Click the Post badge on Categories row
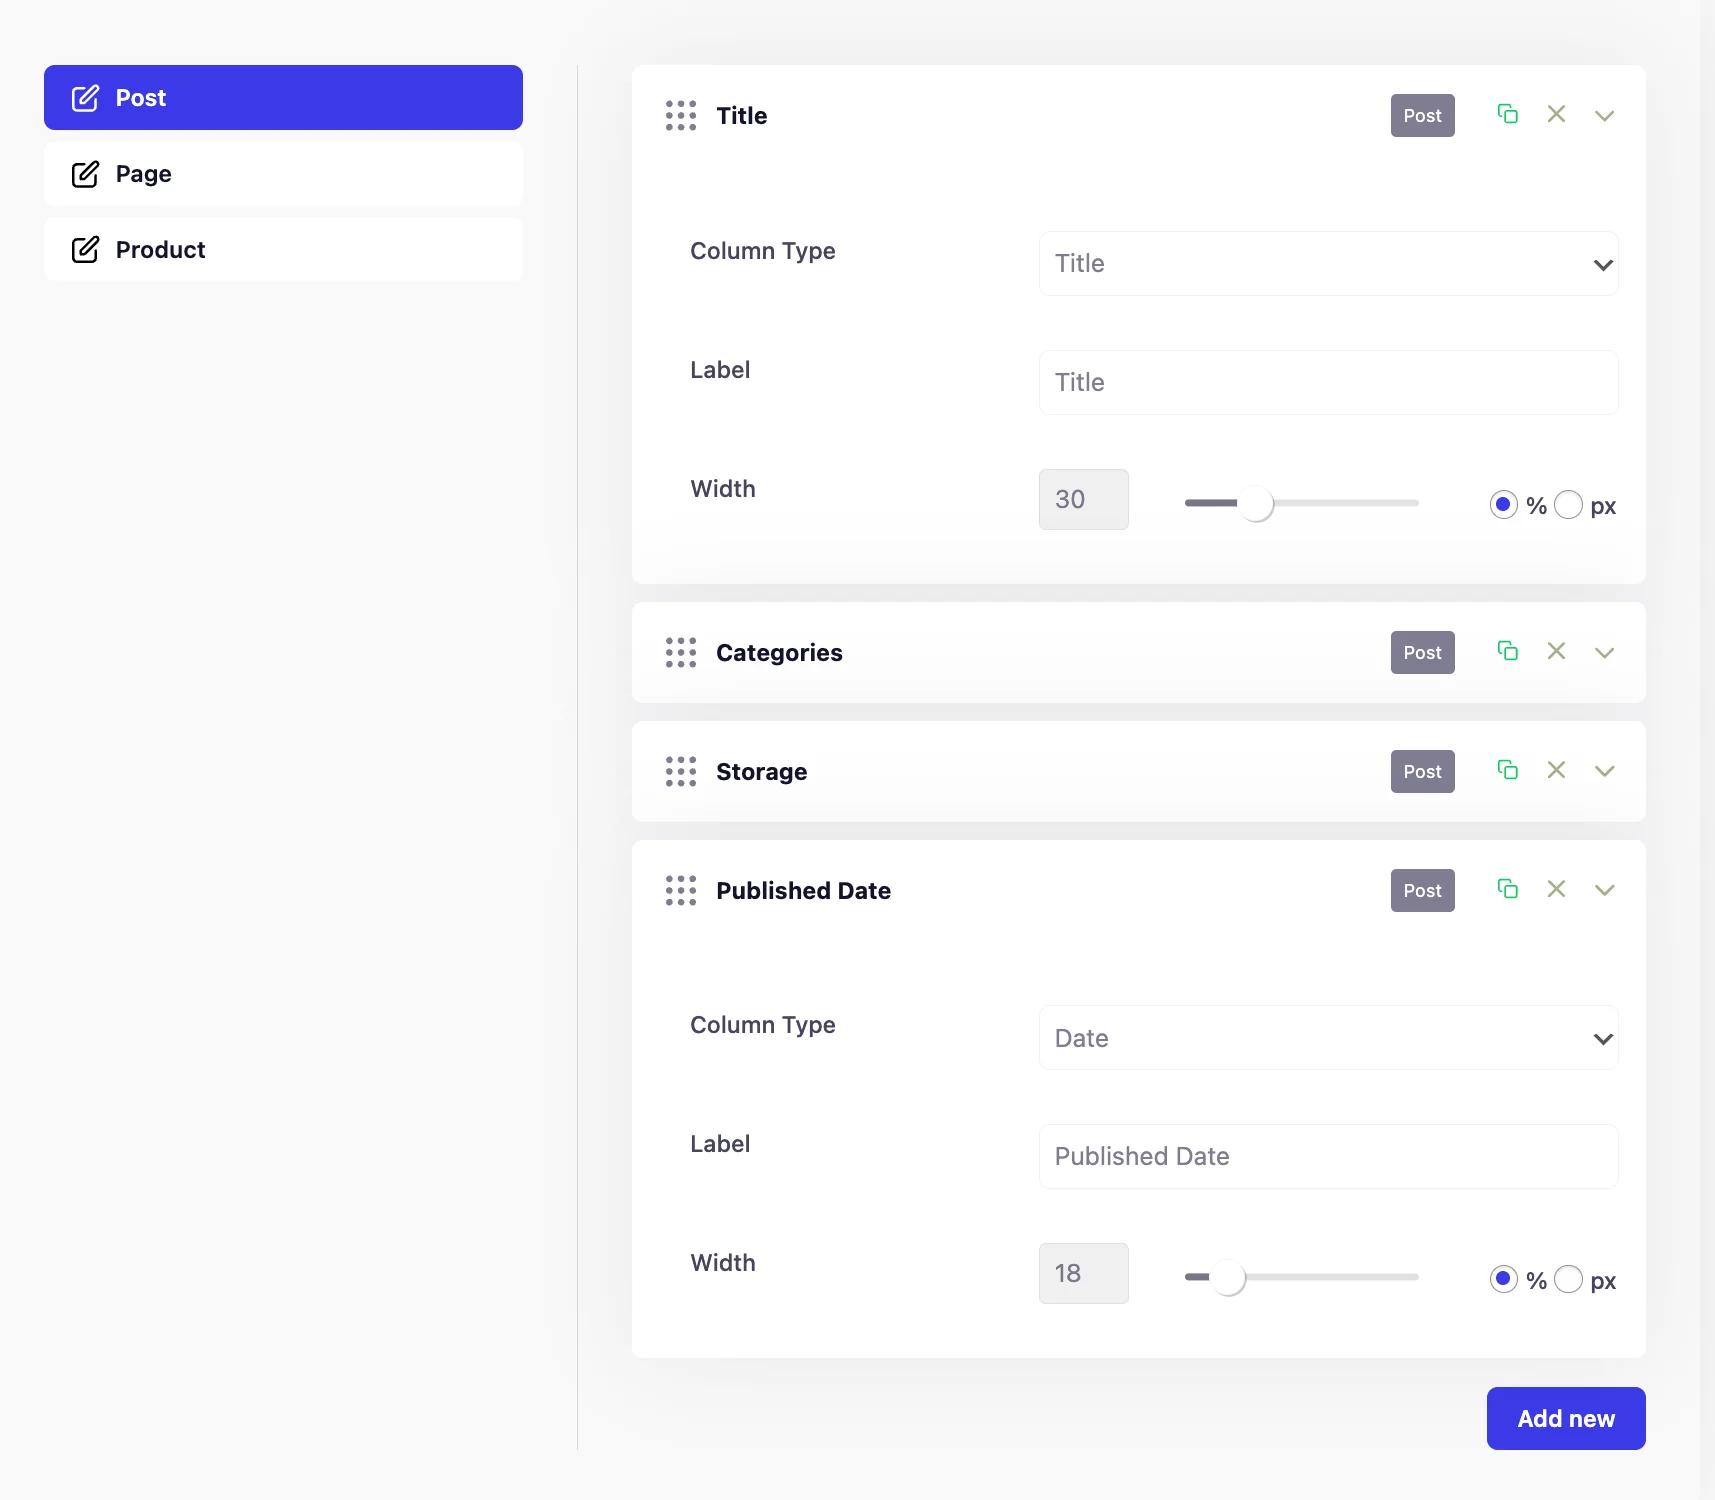This screenshot has width=1715, height=1500. (1423, 653)
